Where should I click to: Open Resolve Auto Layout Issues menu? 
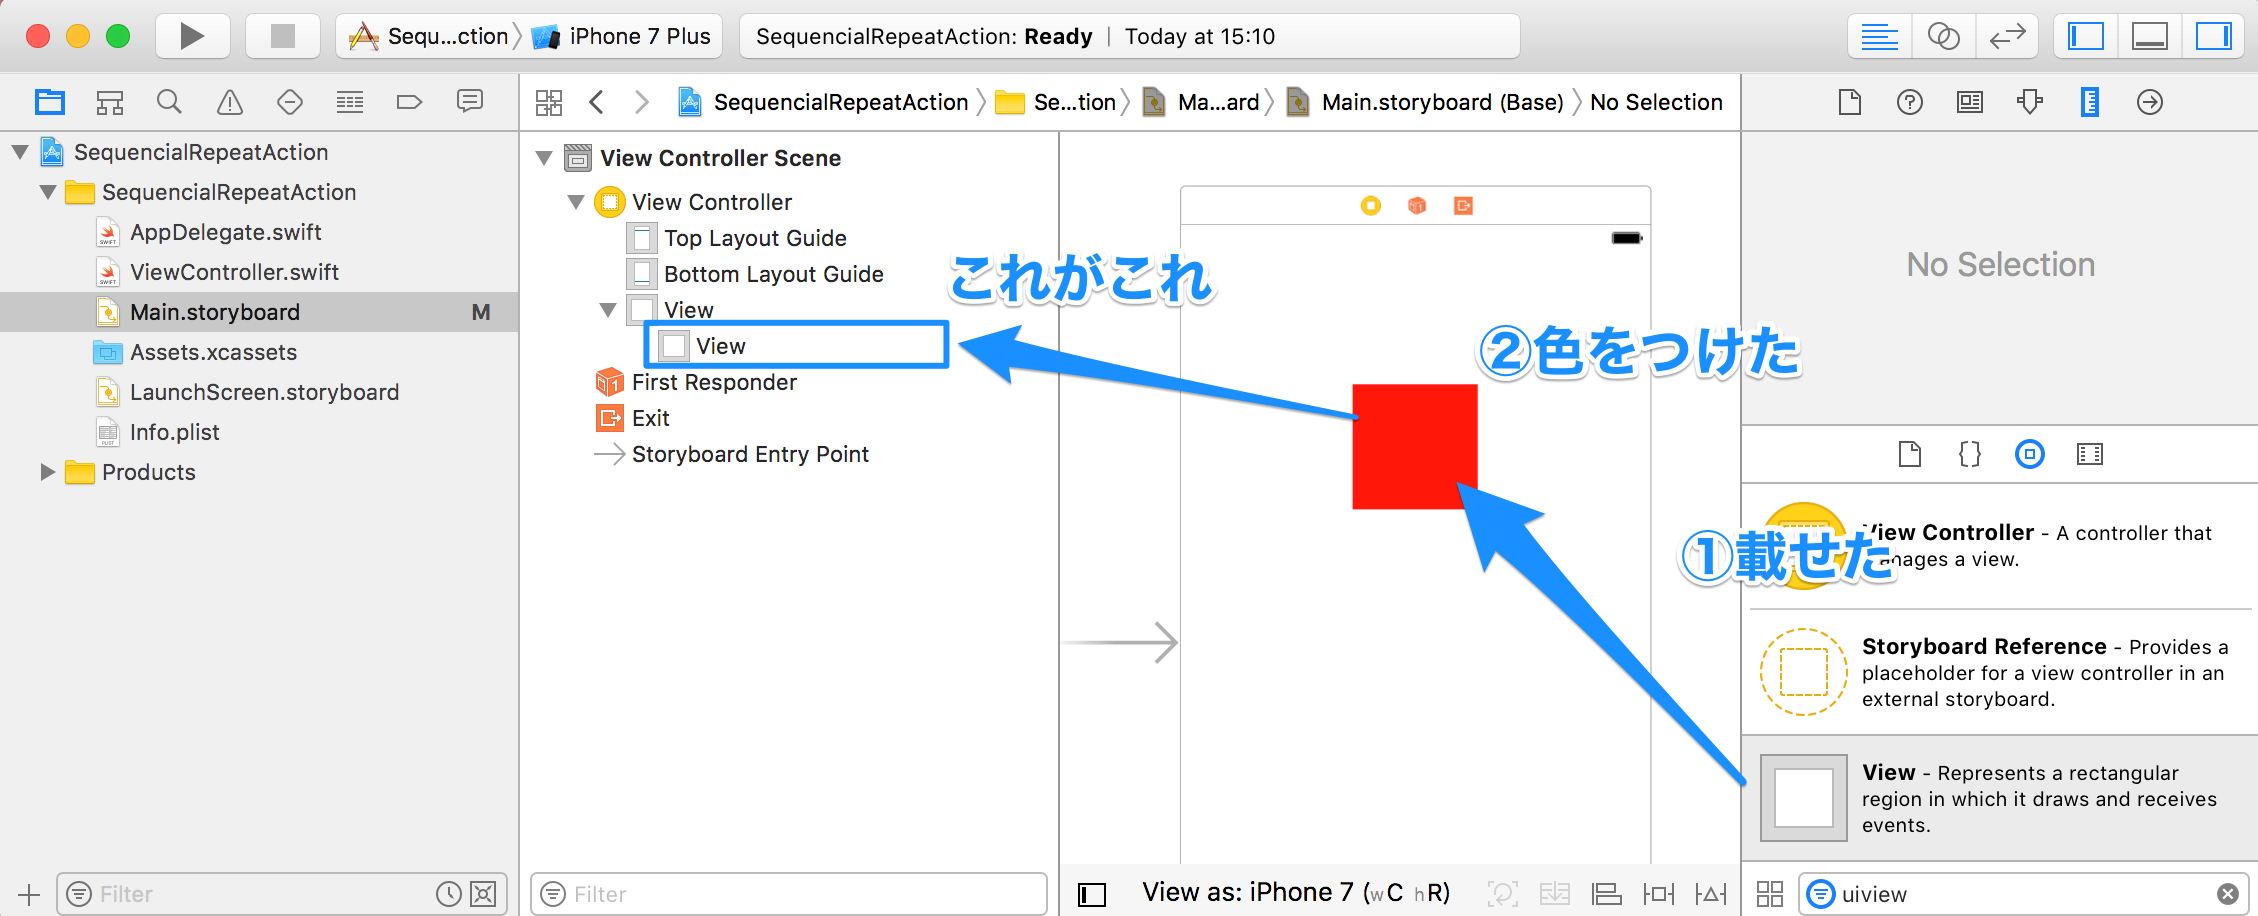pos(1711,894)
